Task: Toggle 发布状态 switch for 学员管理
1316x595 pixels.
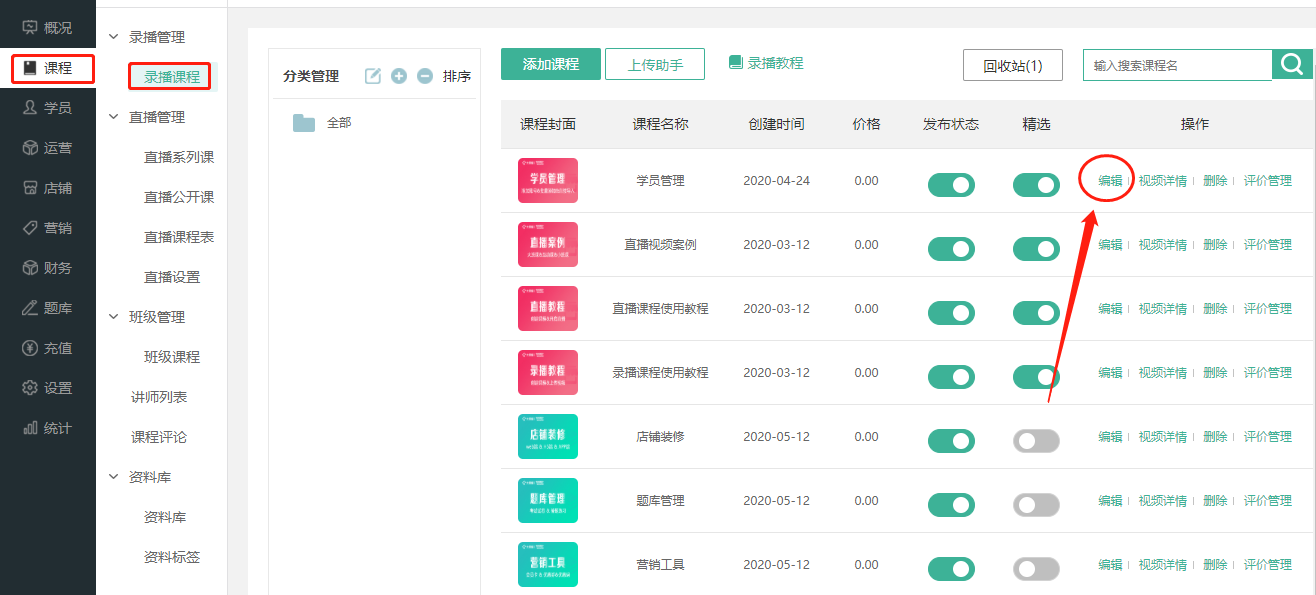Action: coord(951,185)
